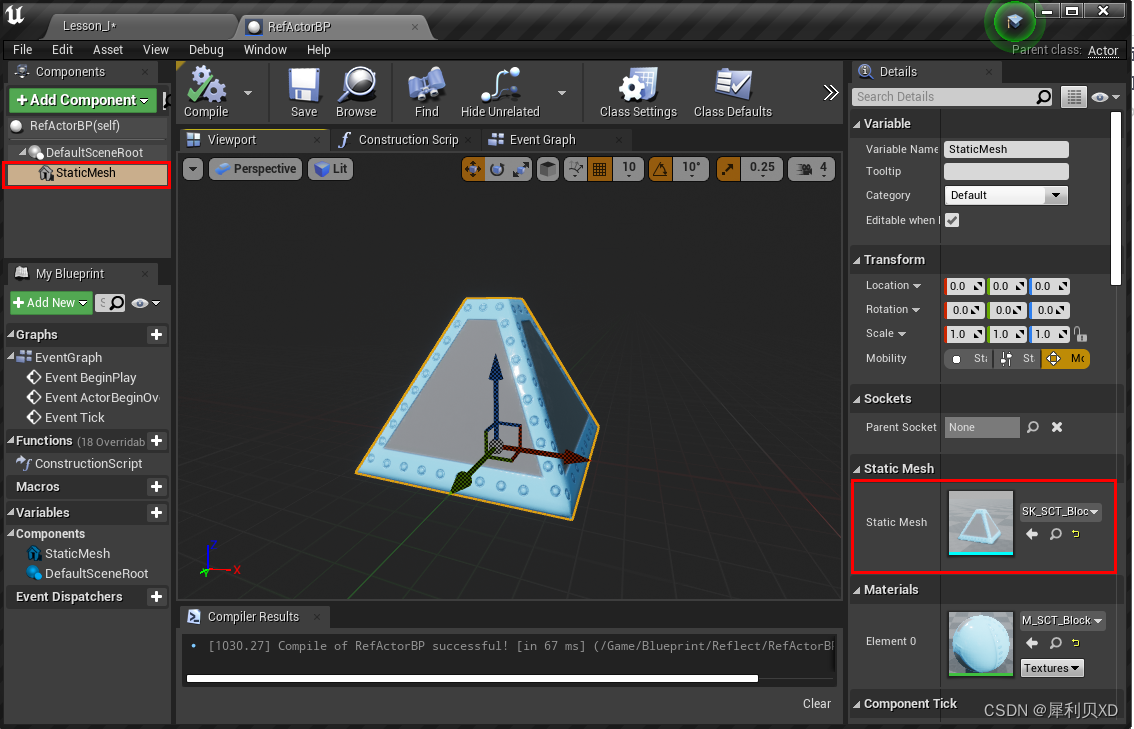
Task: Click Details panel vertical scrollbar
Action: [x=1116, y=197]
